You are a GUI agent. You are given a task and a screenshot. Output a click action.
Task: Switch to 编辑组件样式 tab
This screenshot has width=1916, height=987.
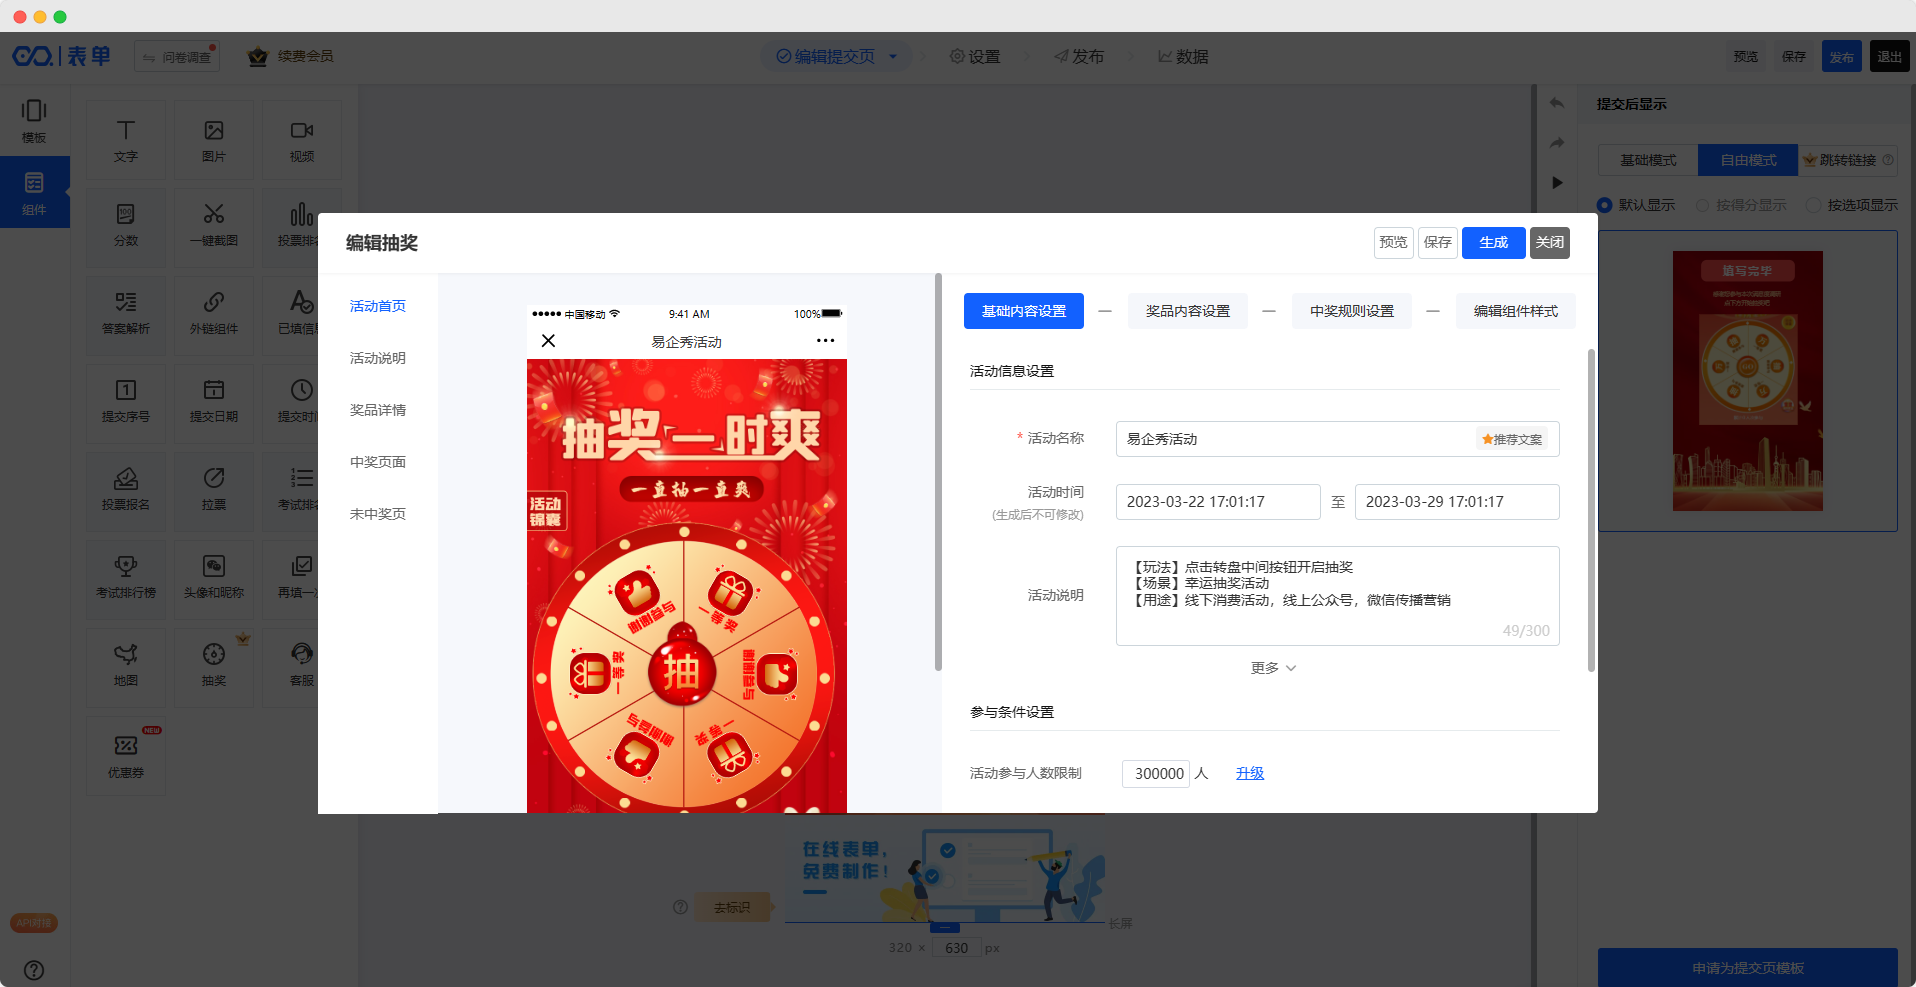tap(1516, 311)
